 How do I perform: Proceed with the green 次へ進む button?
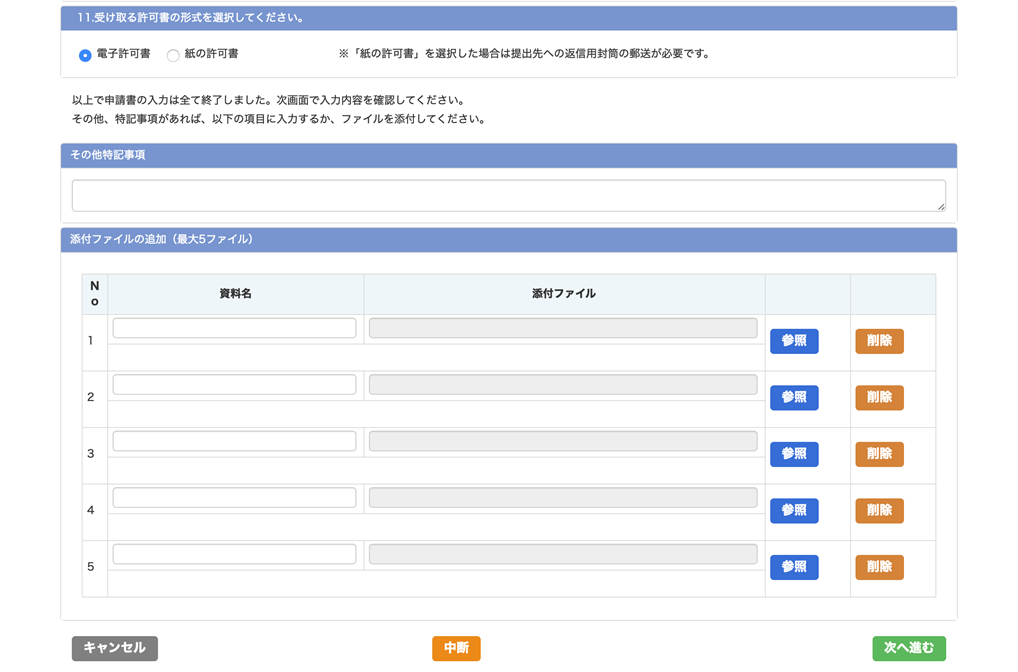tap(908, 648)
